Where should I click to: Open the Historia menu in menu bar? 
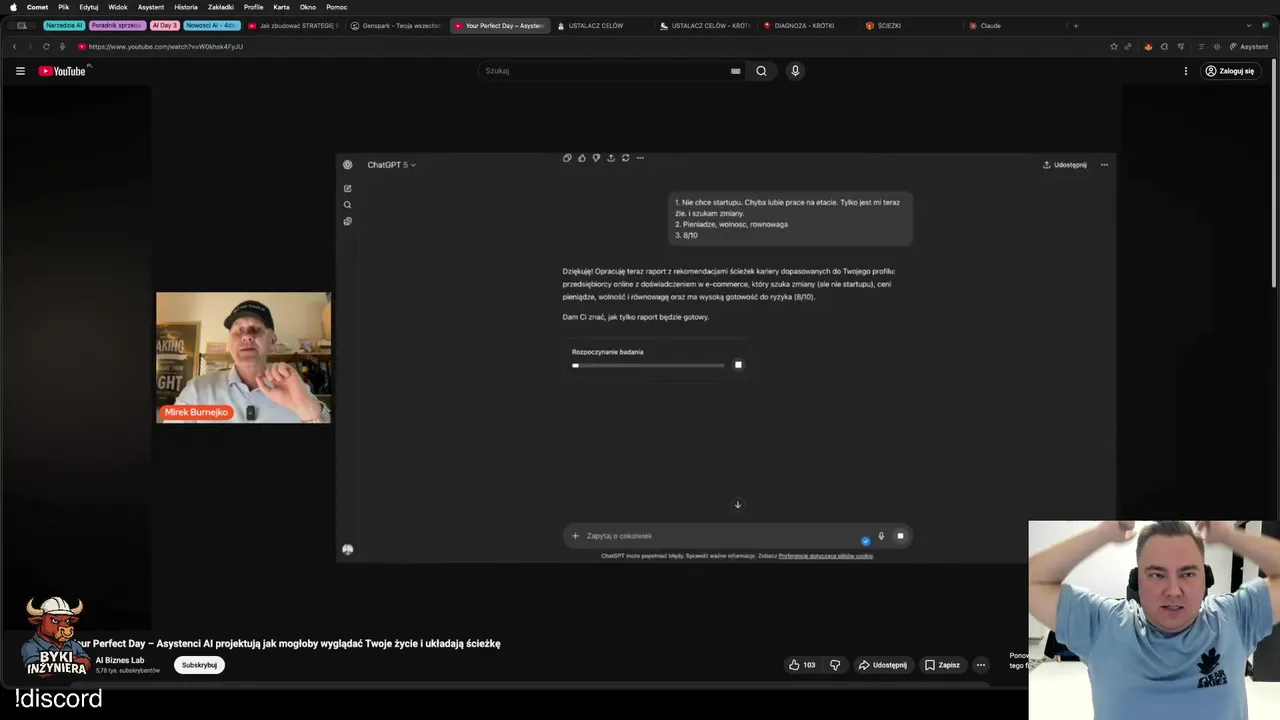186,7
